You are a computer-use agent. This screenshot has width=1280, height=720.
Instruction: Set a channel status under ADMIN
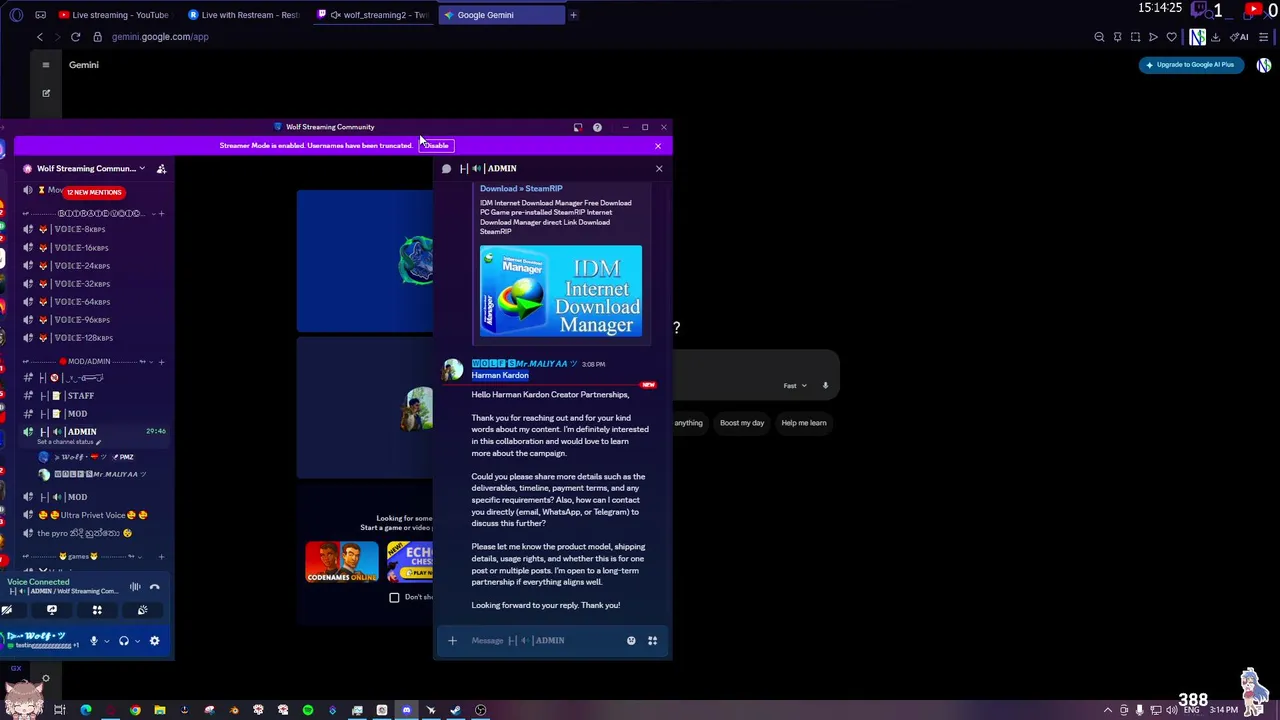[x=68, y=442]
